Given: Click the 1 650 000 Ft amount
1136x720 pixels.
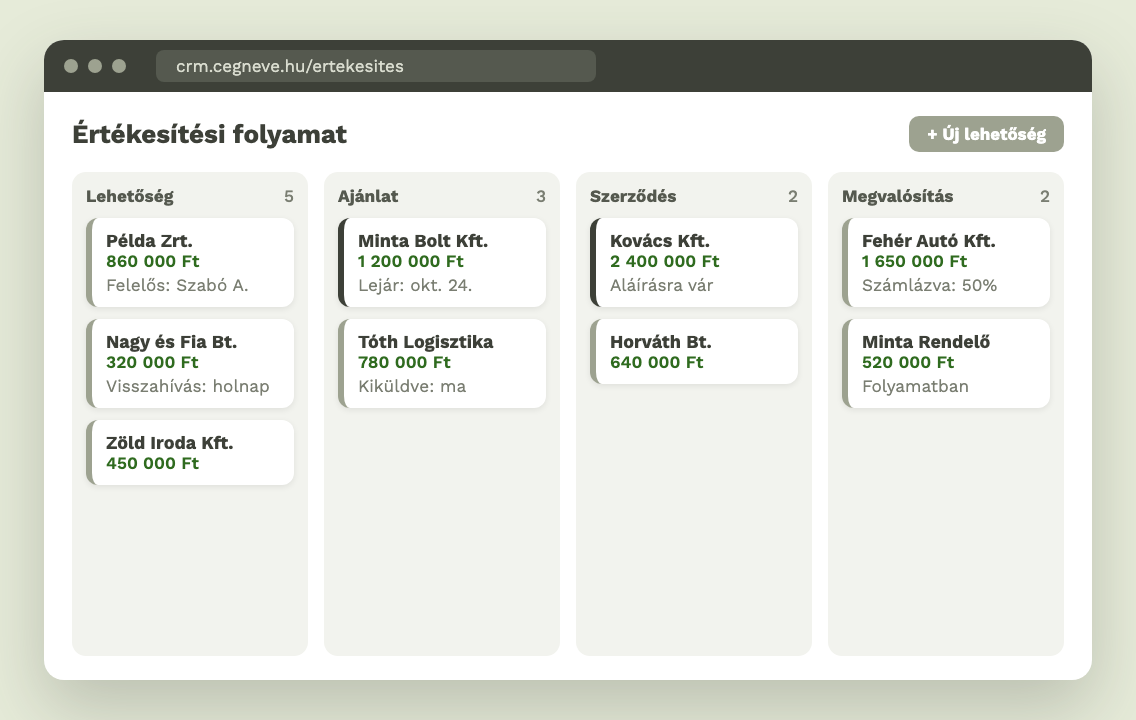Looking at the screenshot, I should point(914,261).
